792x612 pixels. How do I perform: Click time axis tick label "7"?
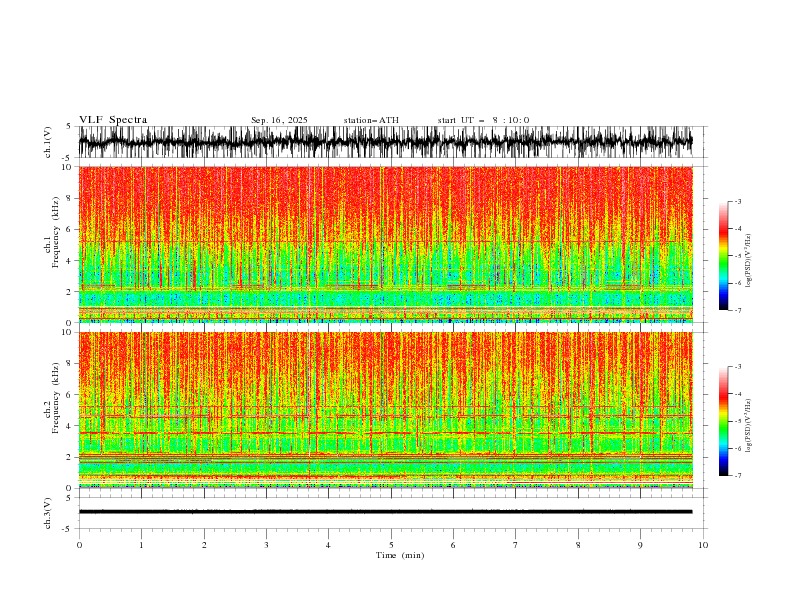[516, 545]
